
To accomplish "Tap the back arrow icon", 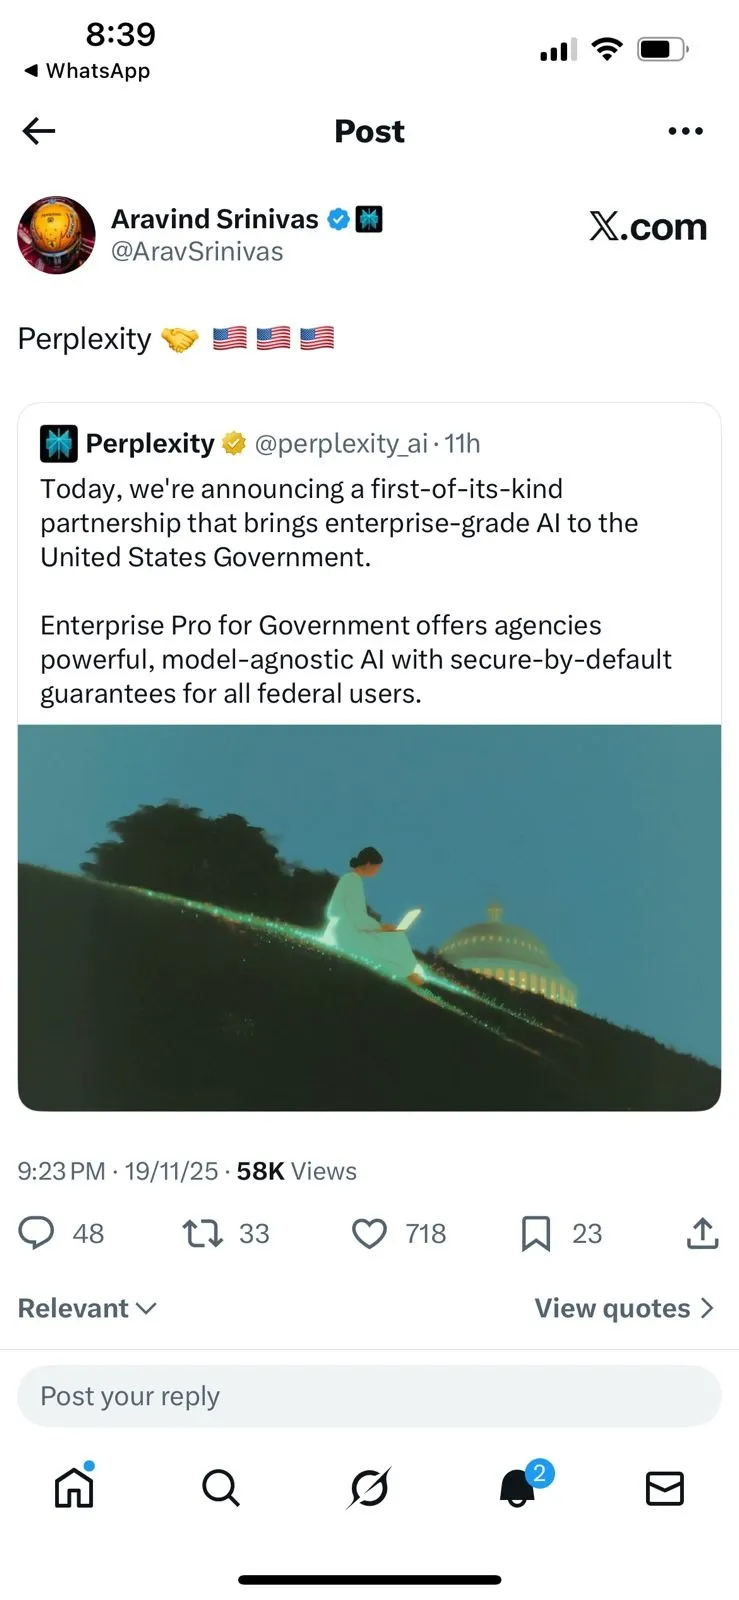I will click(39, 131).
